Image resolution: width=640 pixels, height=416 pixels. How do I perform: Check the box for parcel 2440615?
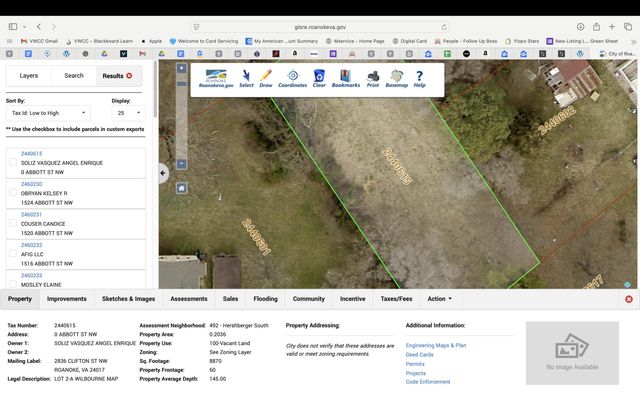[13, 162]
